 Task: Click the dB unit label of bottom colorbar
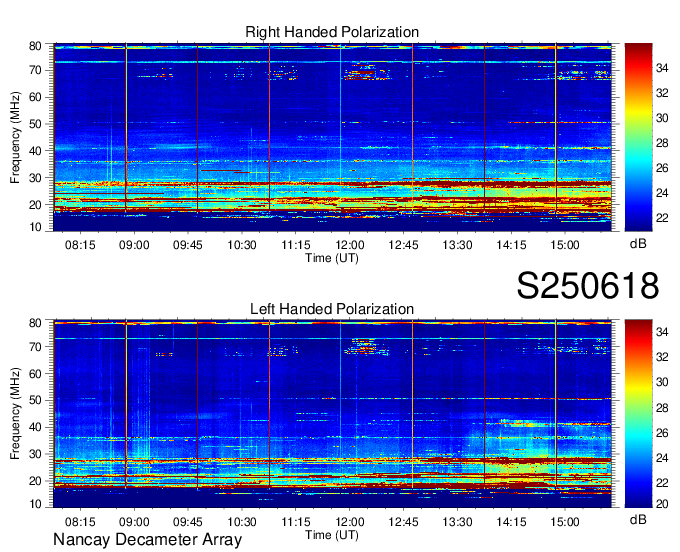click(x=638, y=520)
